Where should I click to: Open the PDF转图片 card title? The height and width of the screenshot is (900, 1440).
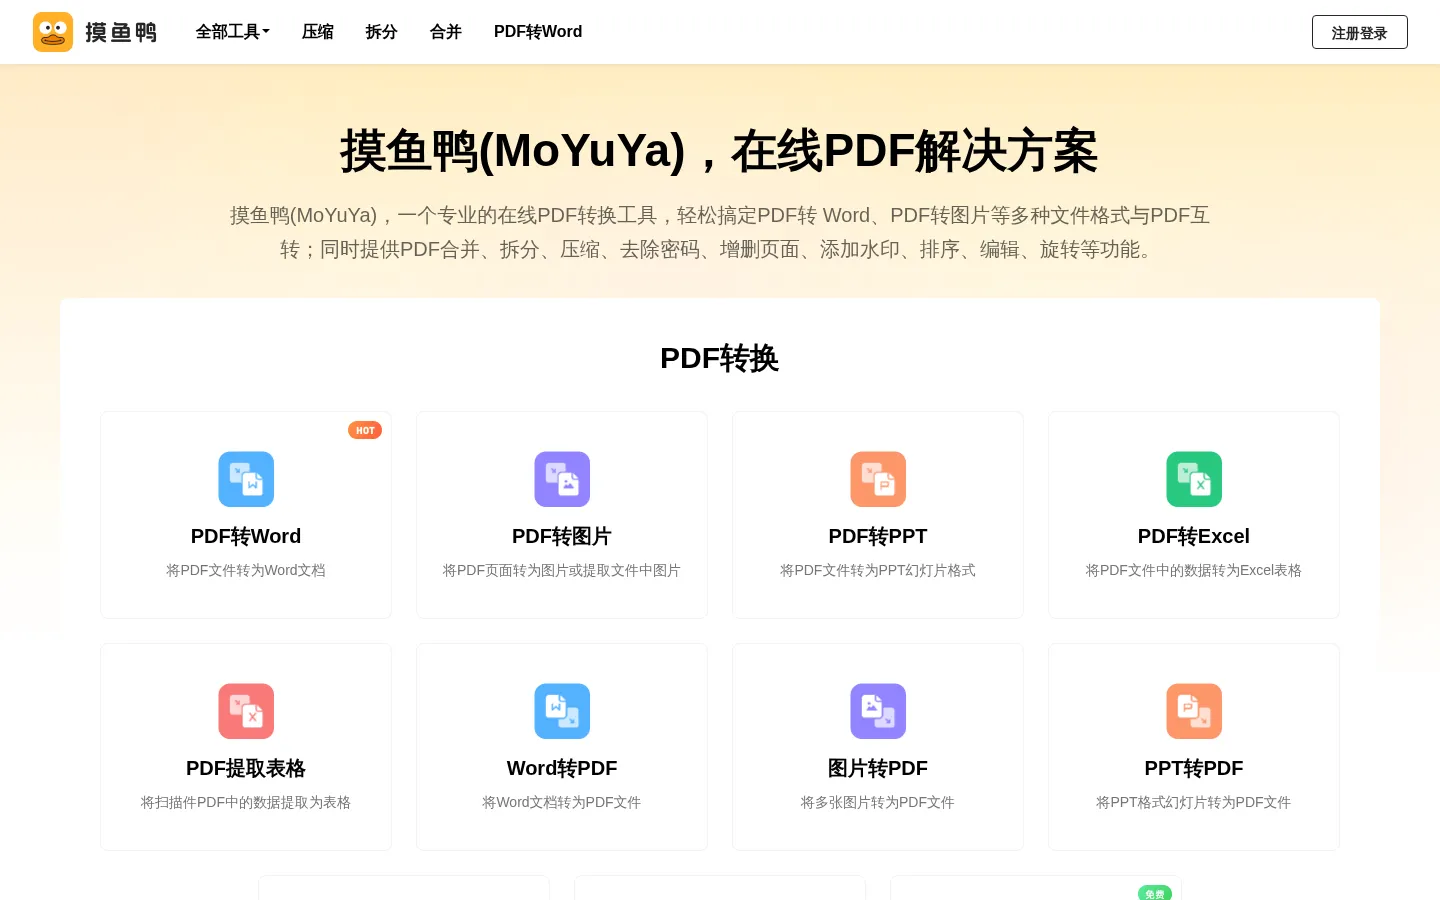point(562,536)
